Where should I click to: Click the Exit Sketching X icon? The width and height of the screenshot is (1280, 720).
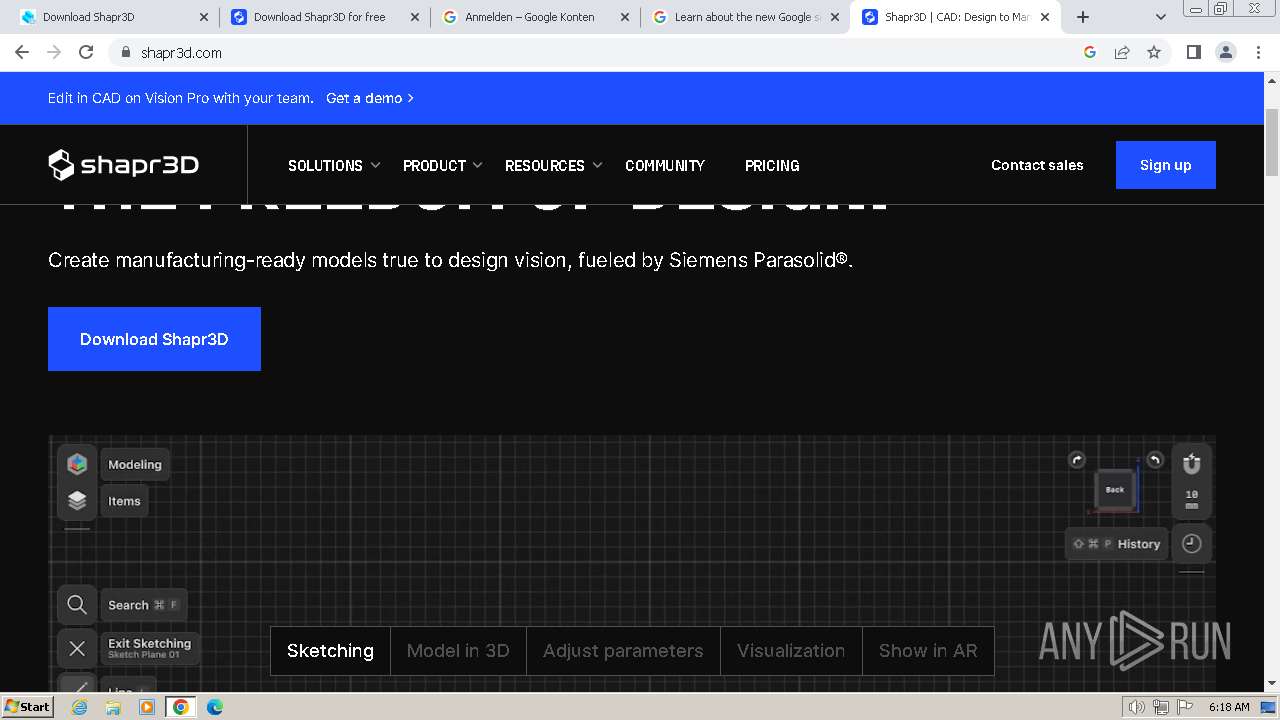coord(77,648)
